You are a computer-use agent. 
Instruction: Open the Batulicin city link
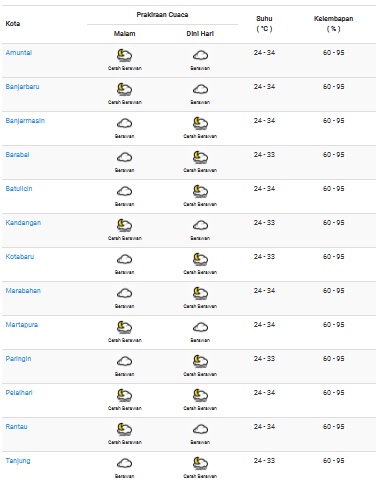tap(19, 189)
